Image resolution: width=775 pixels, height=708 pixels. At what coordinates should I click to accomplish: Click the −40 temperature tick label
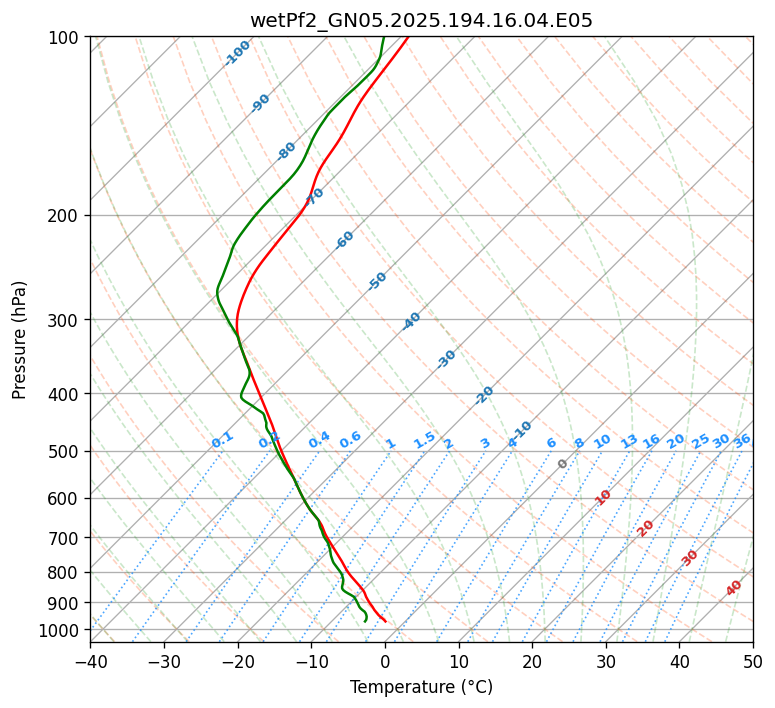tap(90, 660)
